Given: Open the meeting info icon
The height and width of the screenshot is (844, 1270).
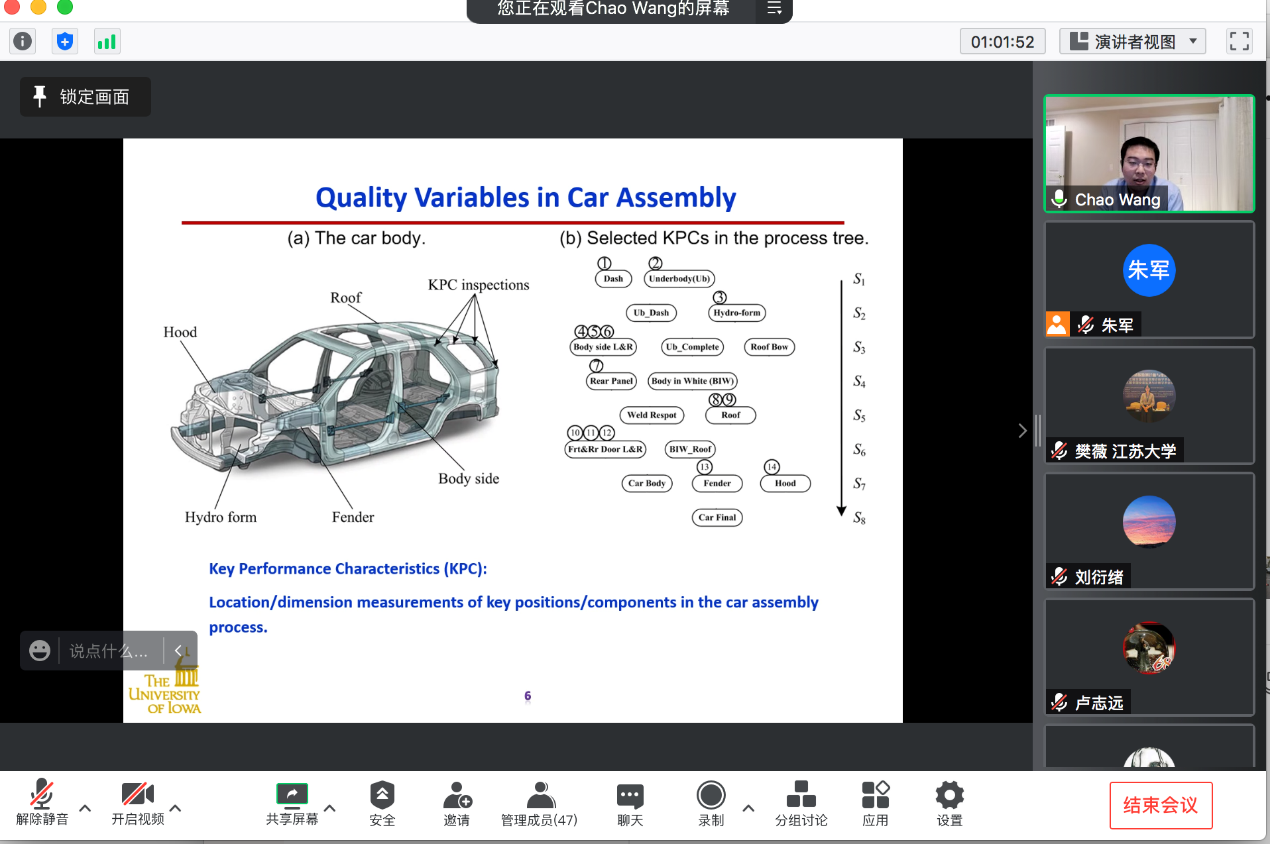Looking at the screenshot, I should (22, 41).
